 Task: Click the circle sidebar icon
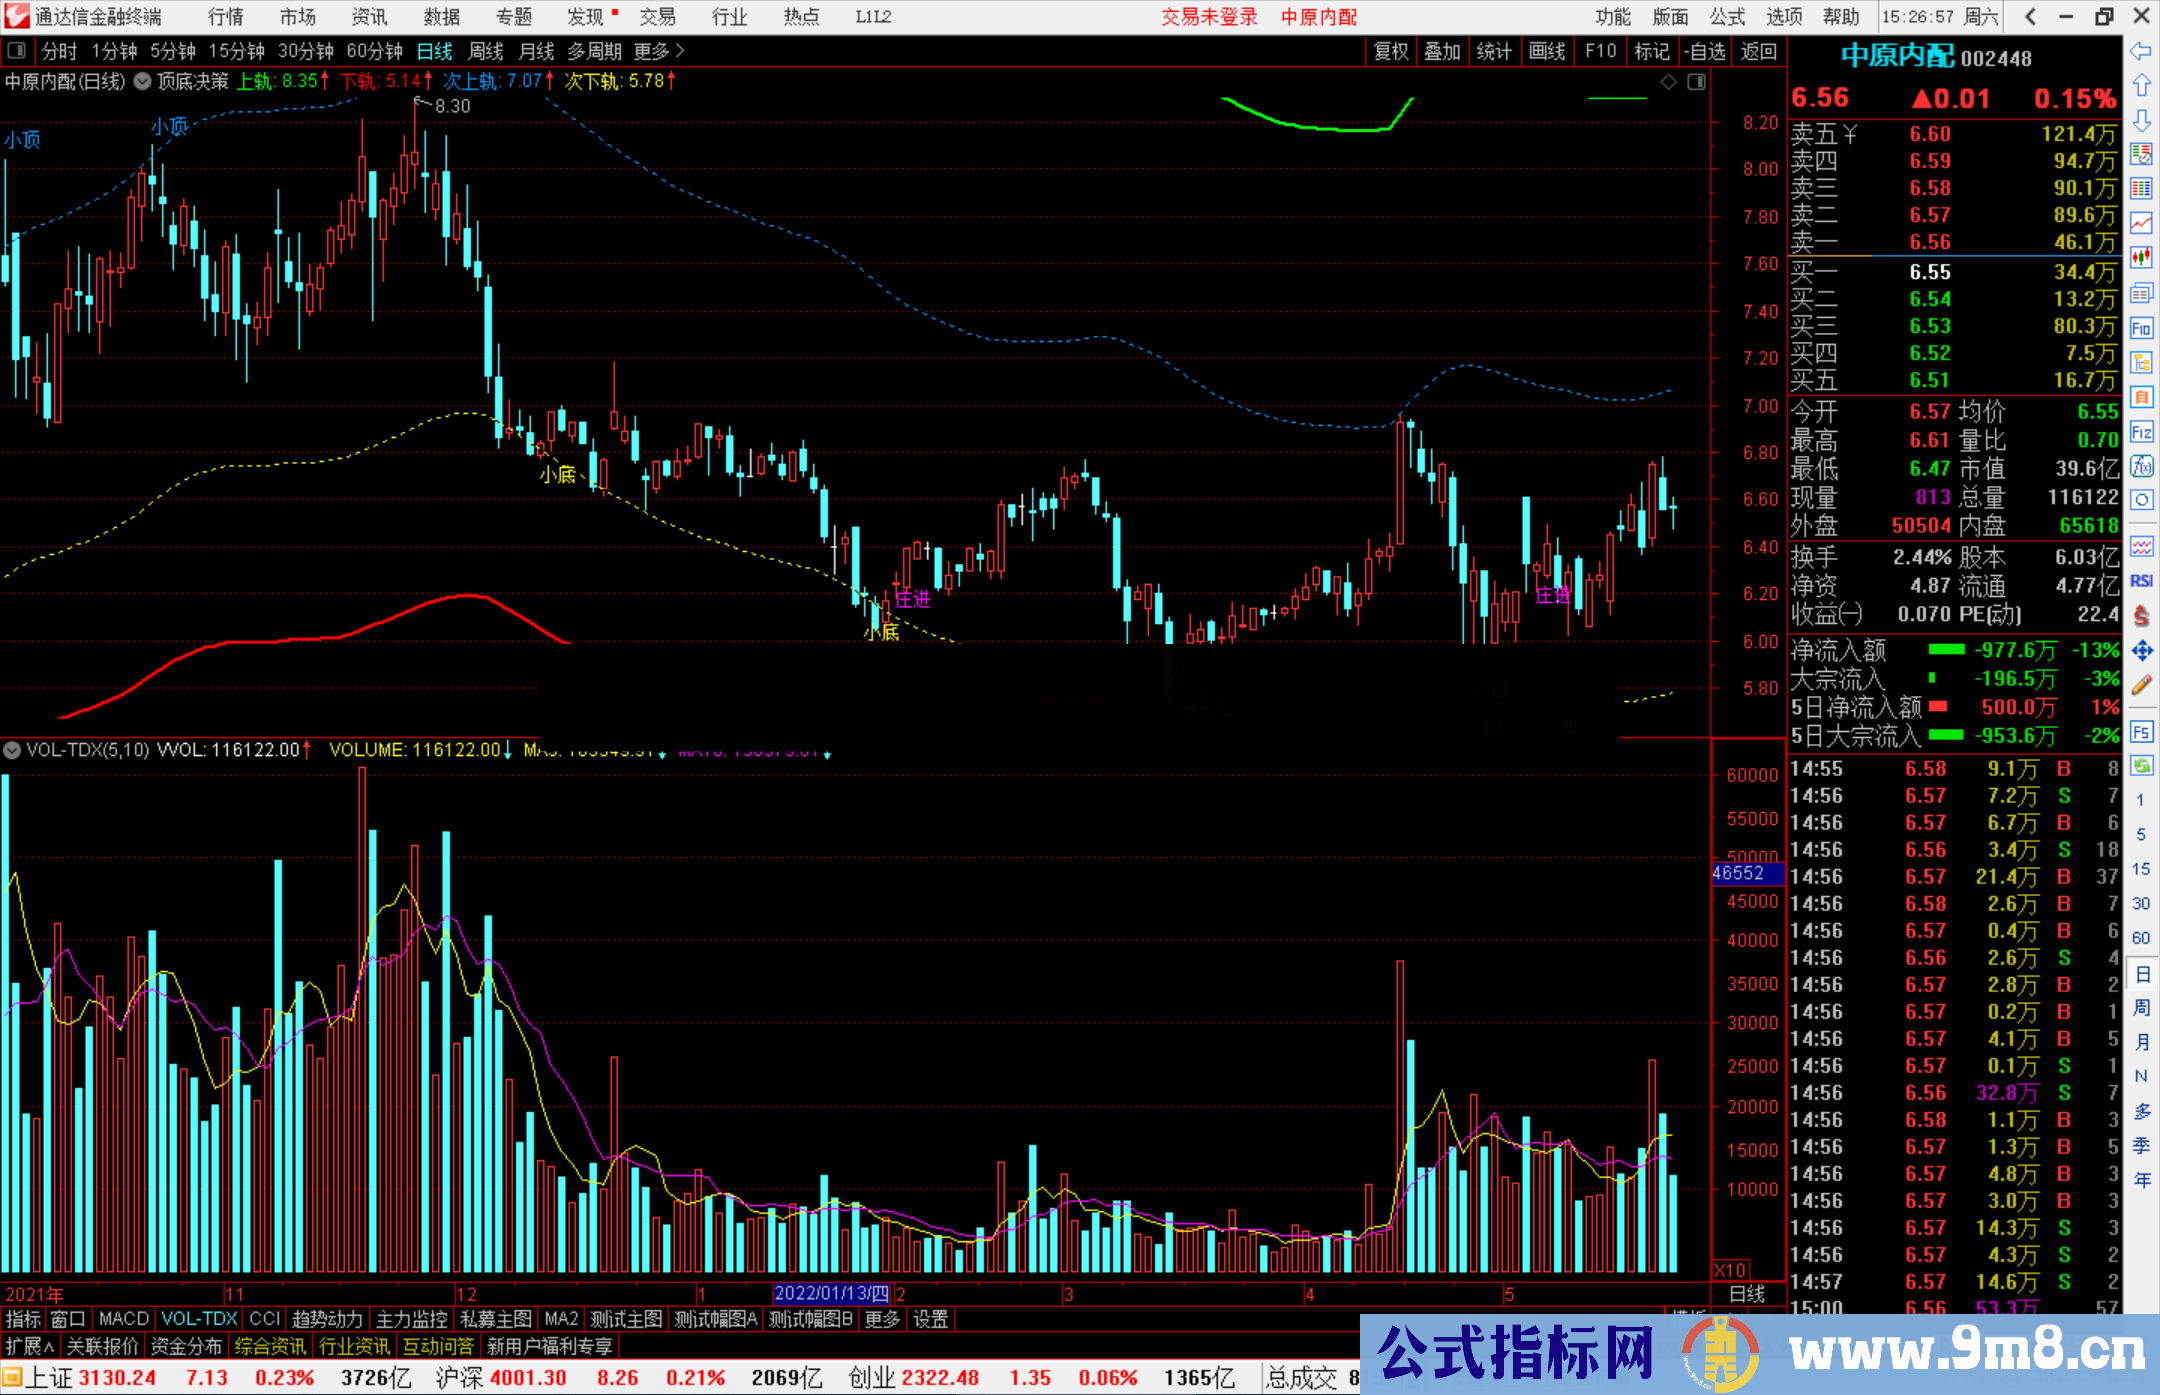(x=2141, y=499)
